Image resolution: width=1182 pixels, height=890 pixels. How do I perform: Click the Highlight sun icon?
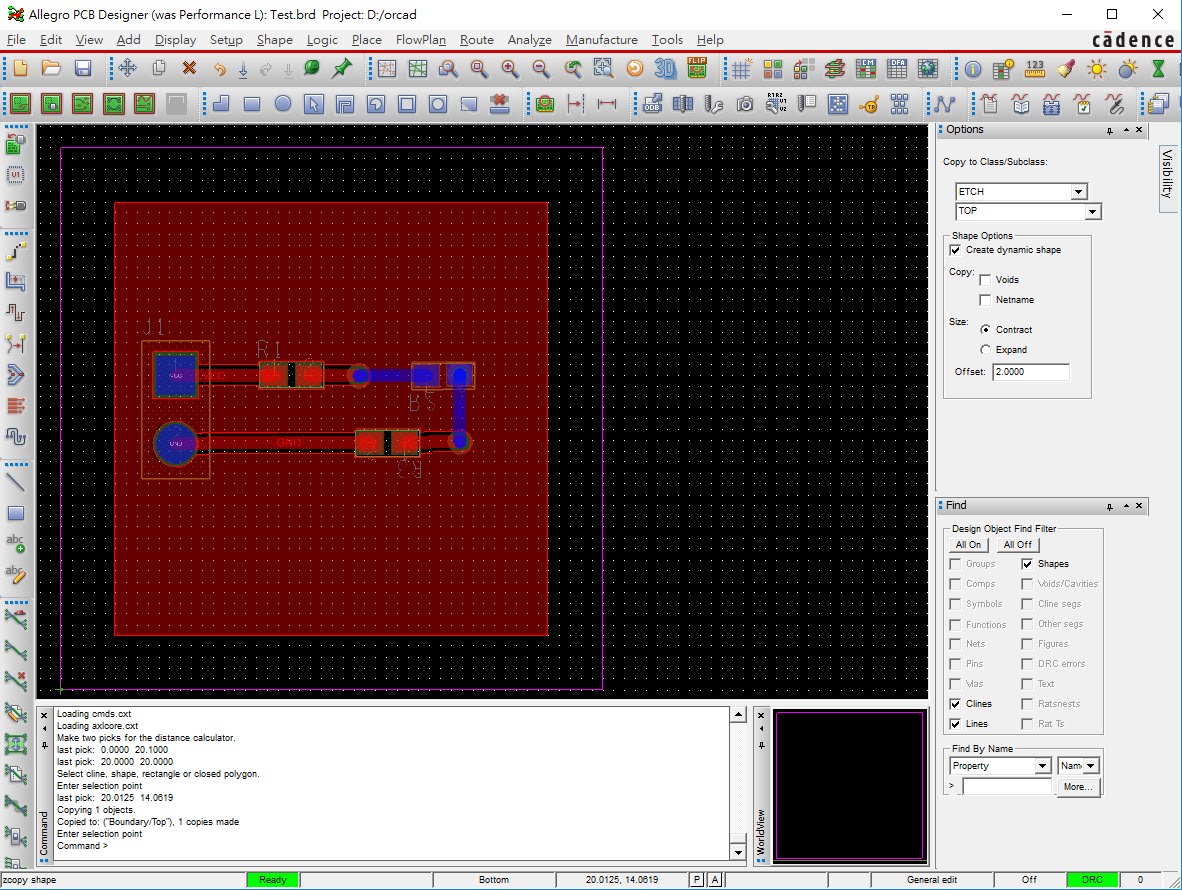[x=1096, y=69]
